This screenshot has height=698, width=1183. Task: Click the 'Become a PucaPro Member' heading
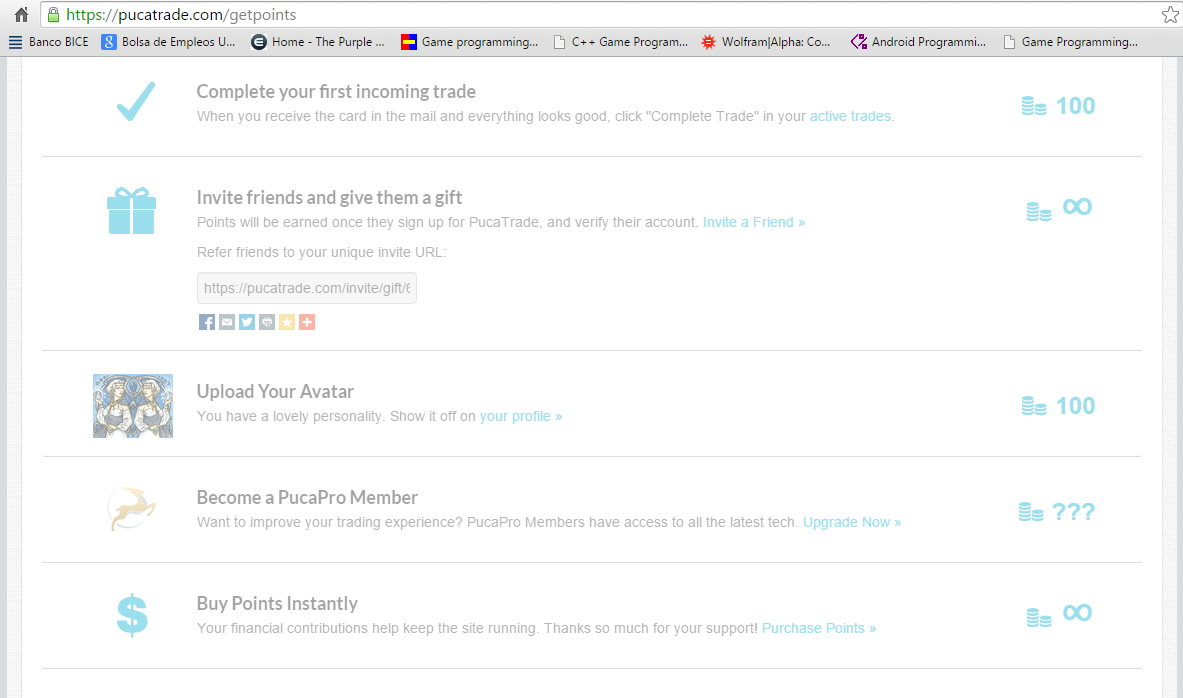coord(307,498)
